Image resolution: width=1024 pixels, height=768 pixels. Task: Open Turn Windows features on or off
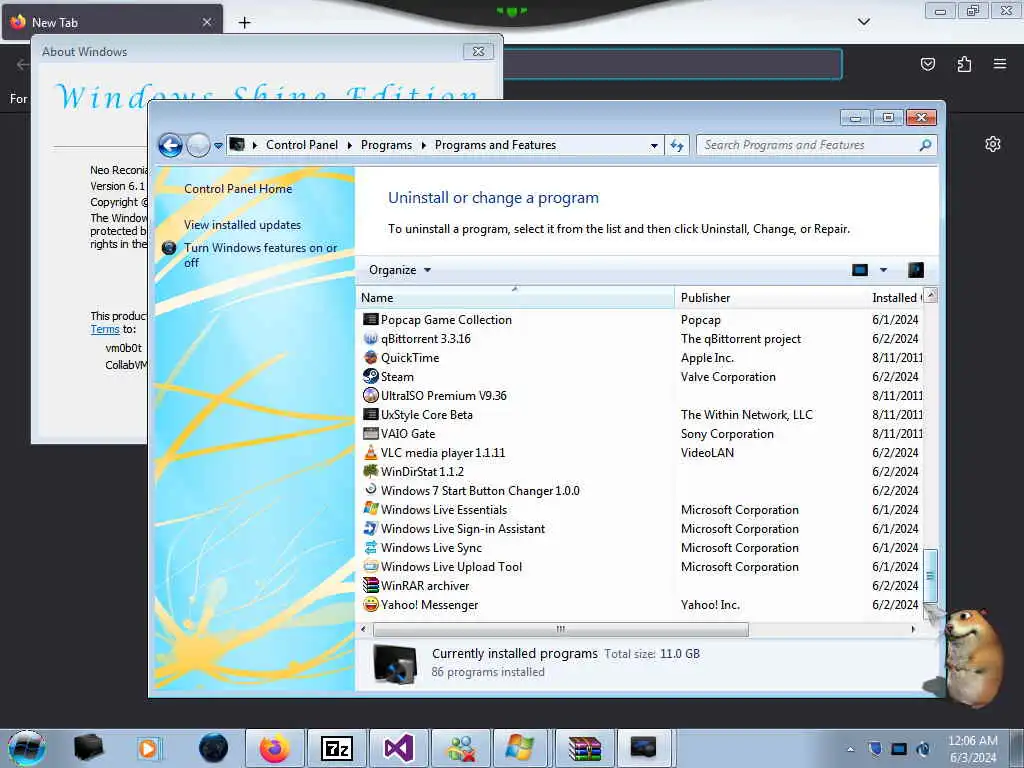tap(260, 255)
